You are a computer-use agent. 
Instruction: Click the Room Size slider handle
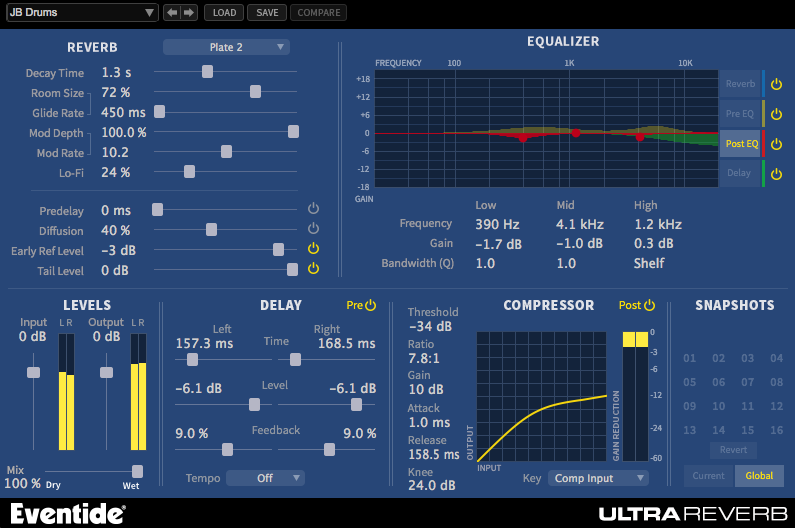256,91
